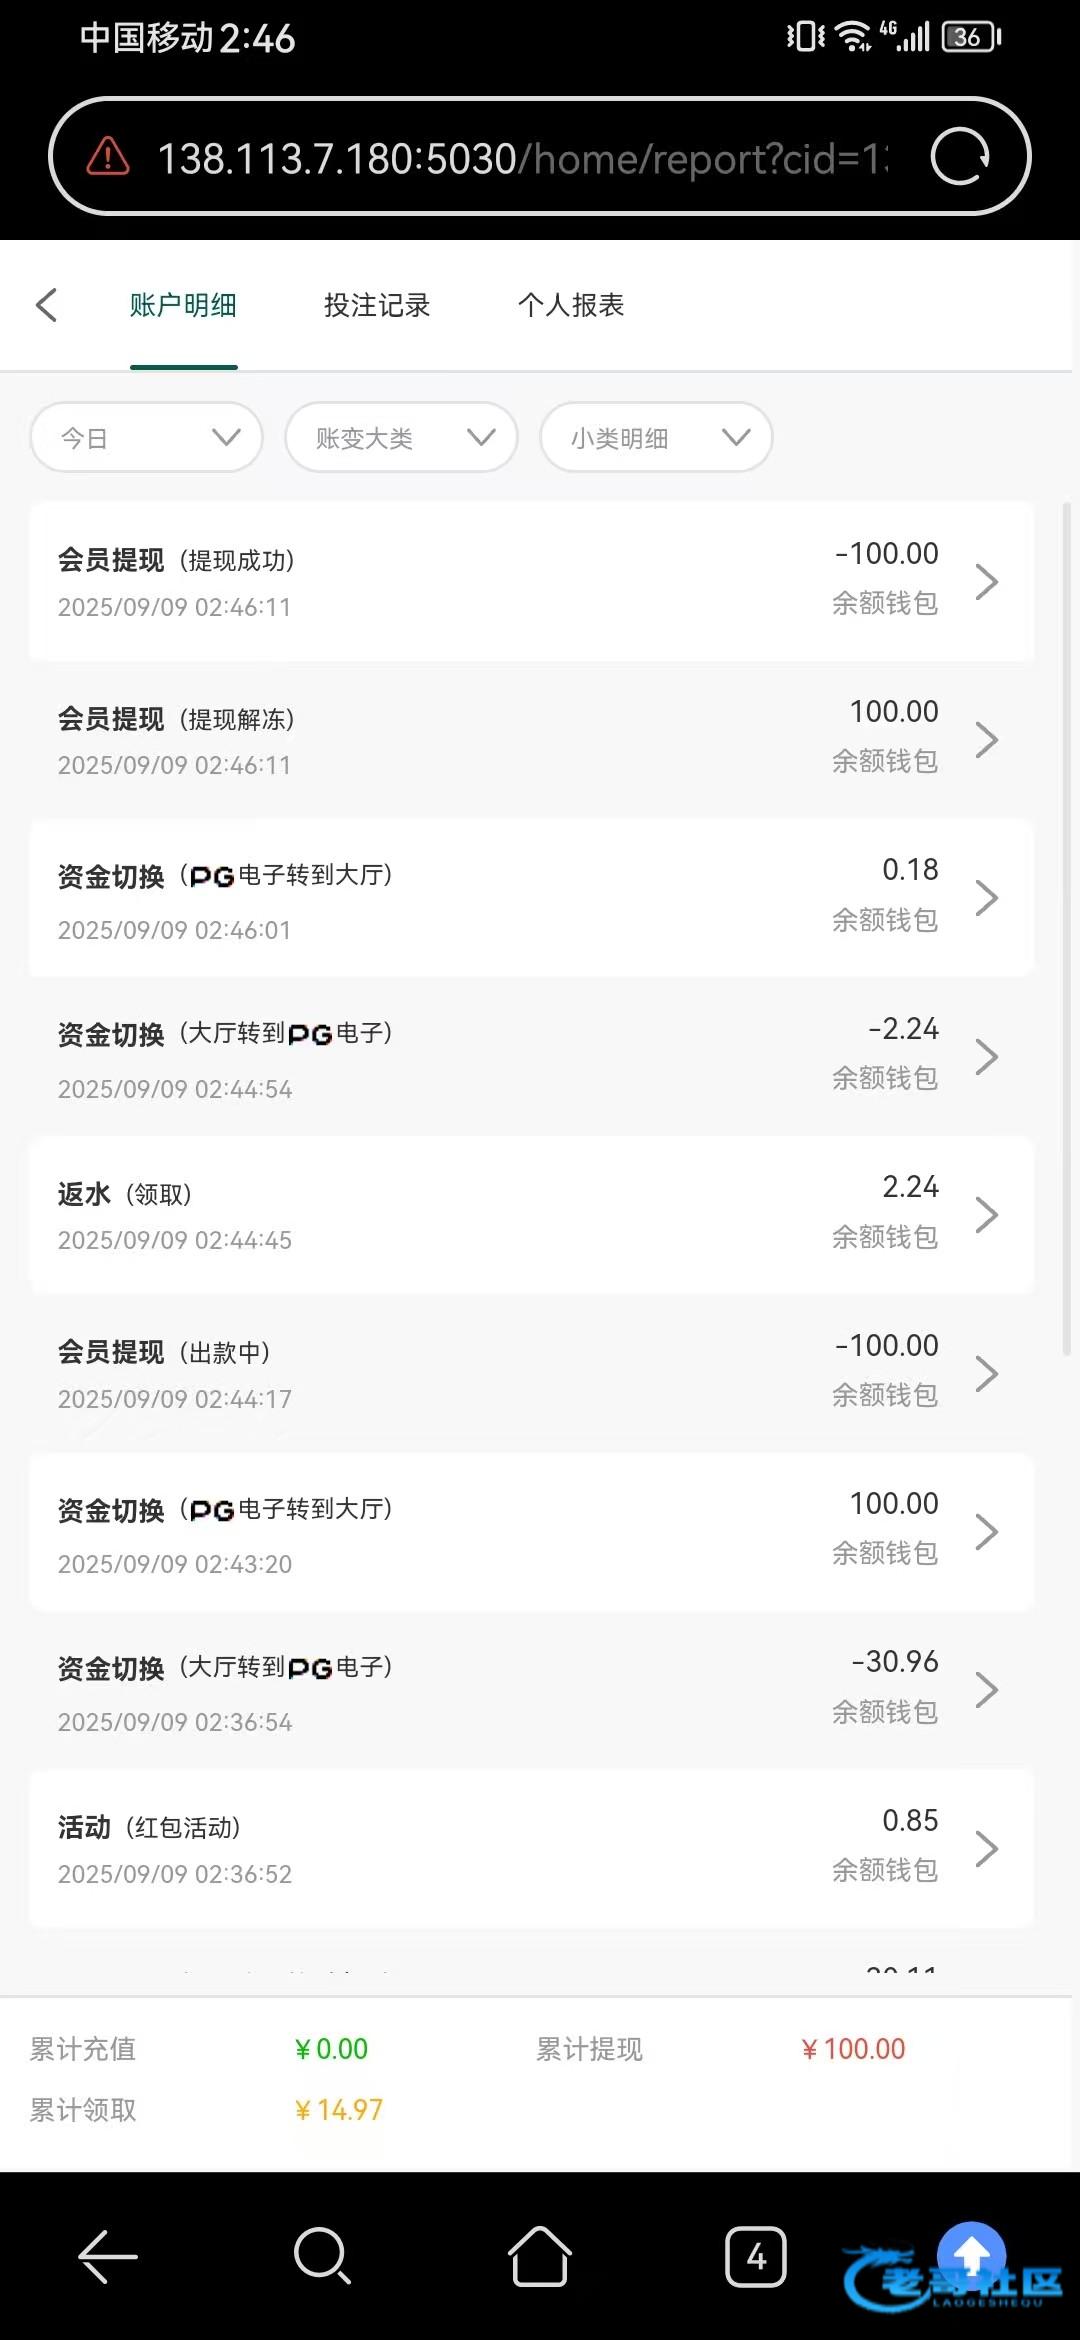Open the 今日 date filter dropdown
Image resolution: width=1080 pixels, height=2340 pixels.
147,437
